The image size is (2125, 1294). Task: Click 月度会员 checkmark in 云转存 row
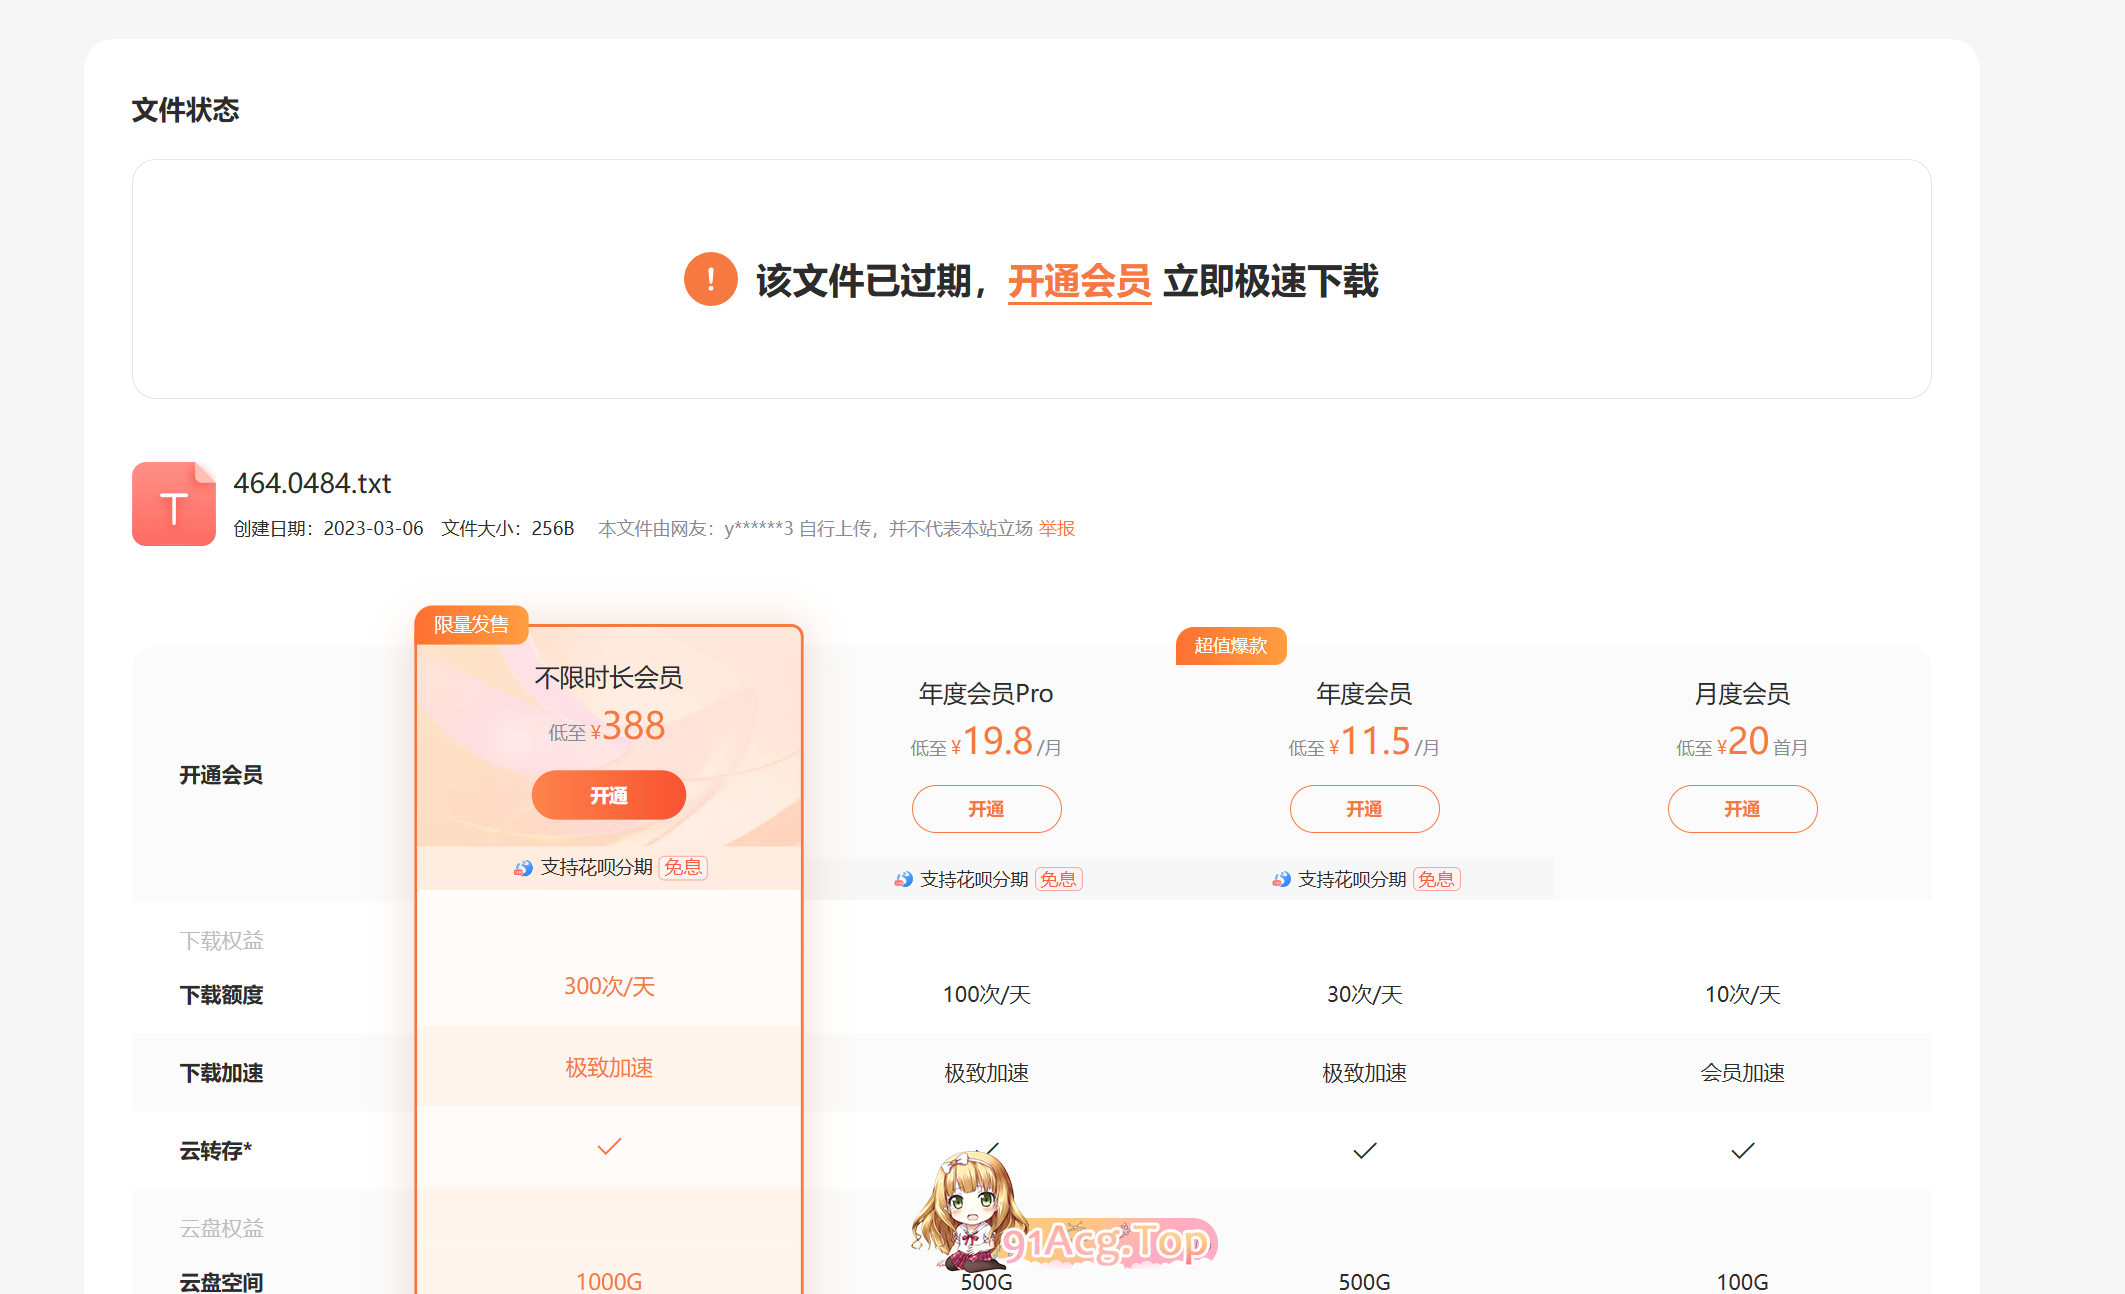pos(1742,1151)
